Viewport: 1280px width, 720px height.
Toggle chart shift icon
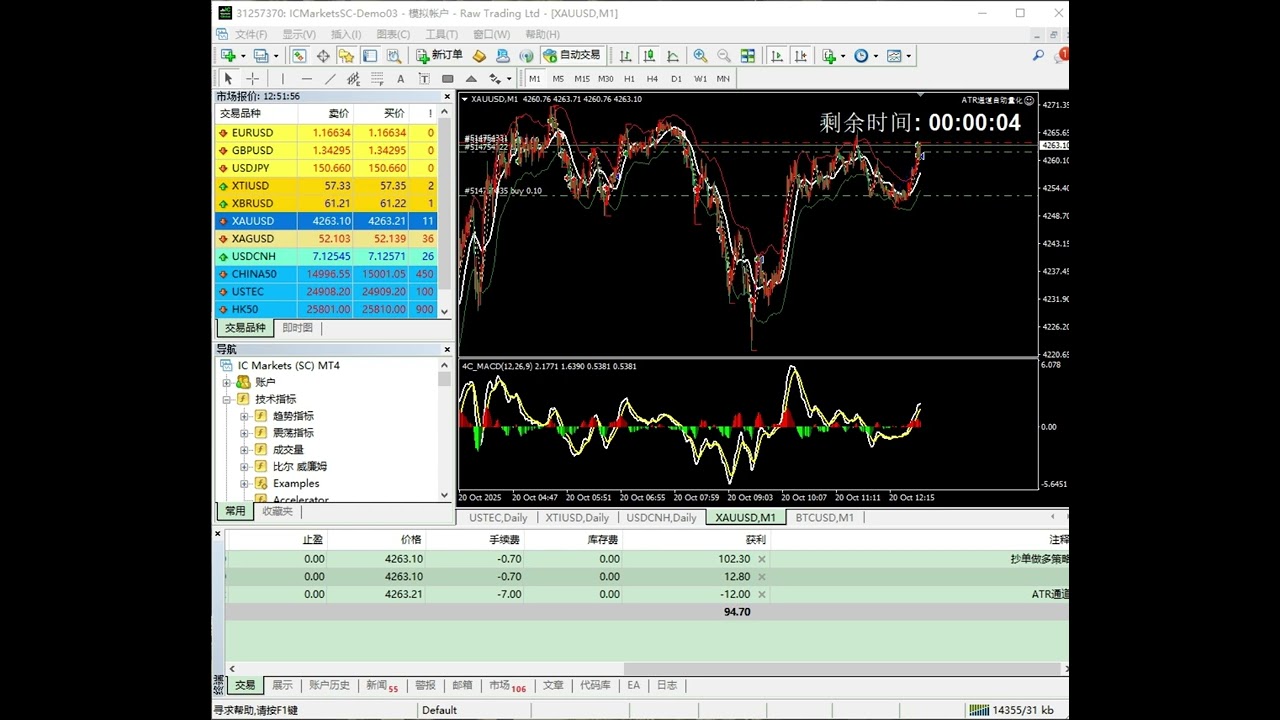801,56
